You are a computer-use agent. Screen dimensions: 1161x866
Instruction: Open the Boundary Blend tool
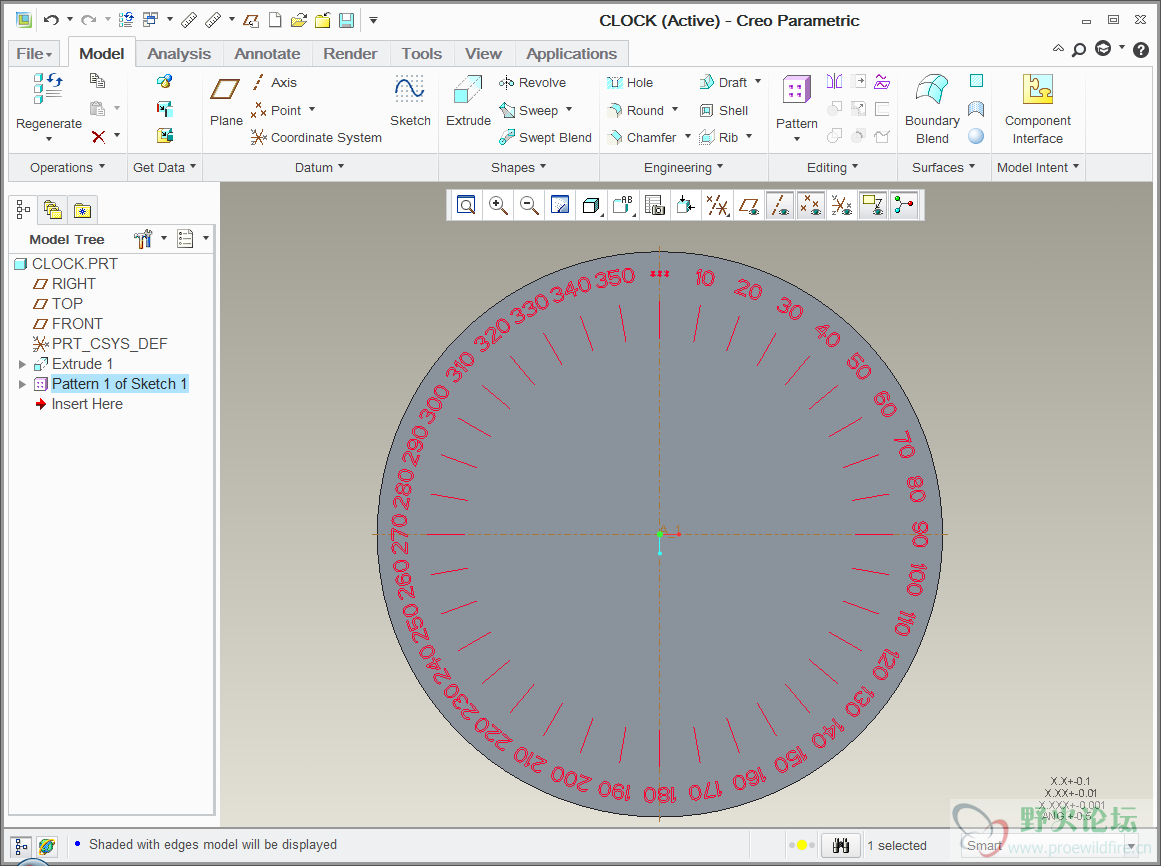pyautogui.click(x=932, y=109)
